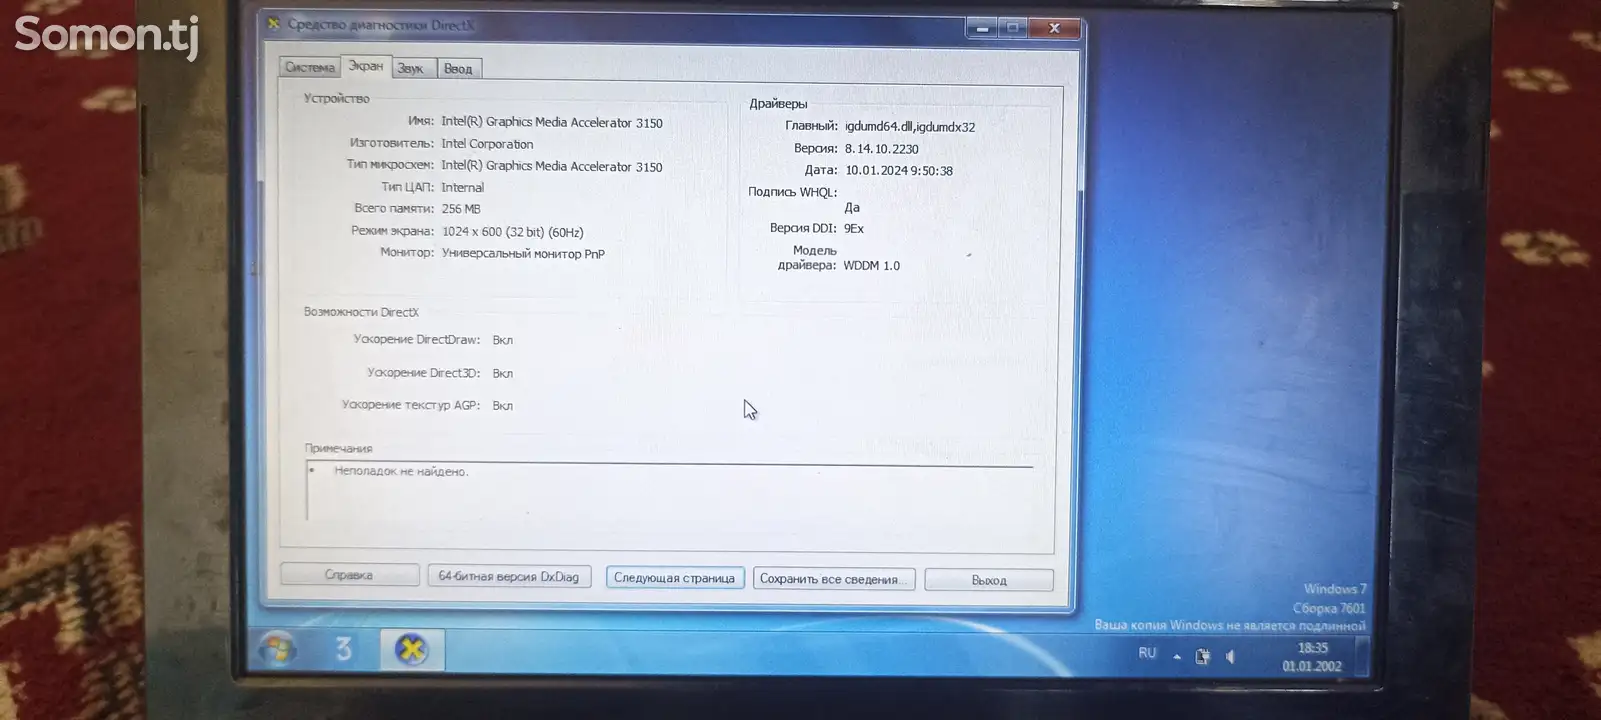Click Ускорение текстур AGP status Вкл
This screenshot has height=720, width=1601.
tap(502, 406)
